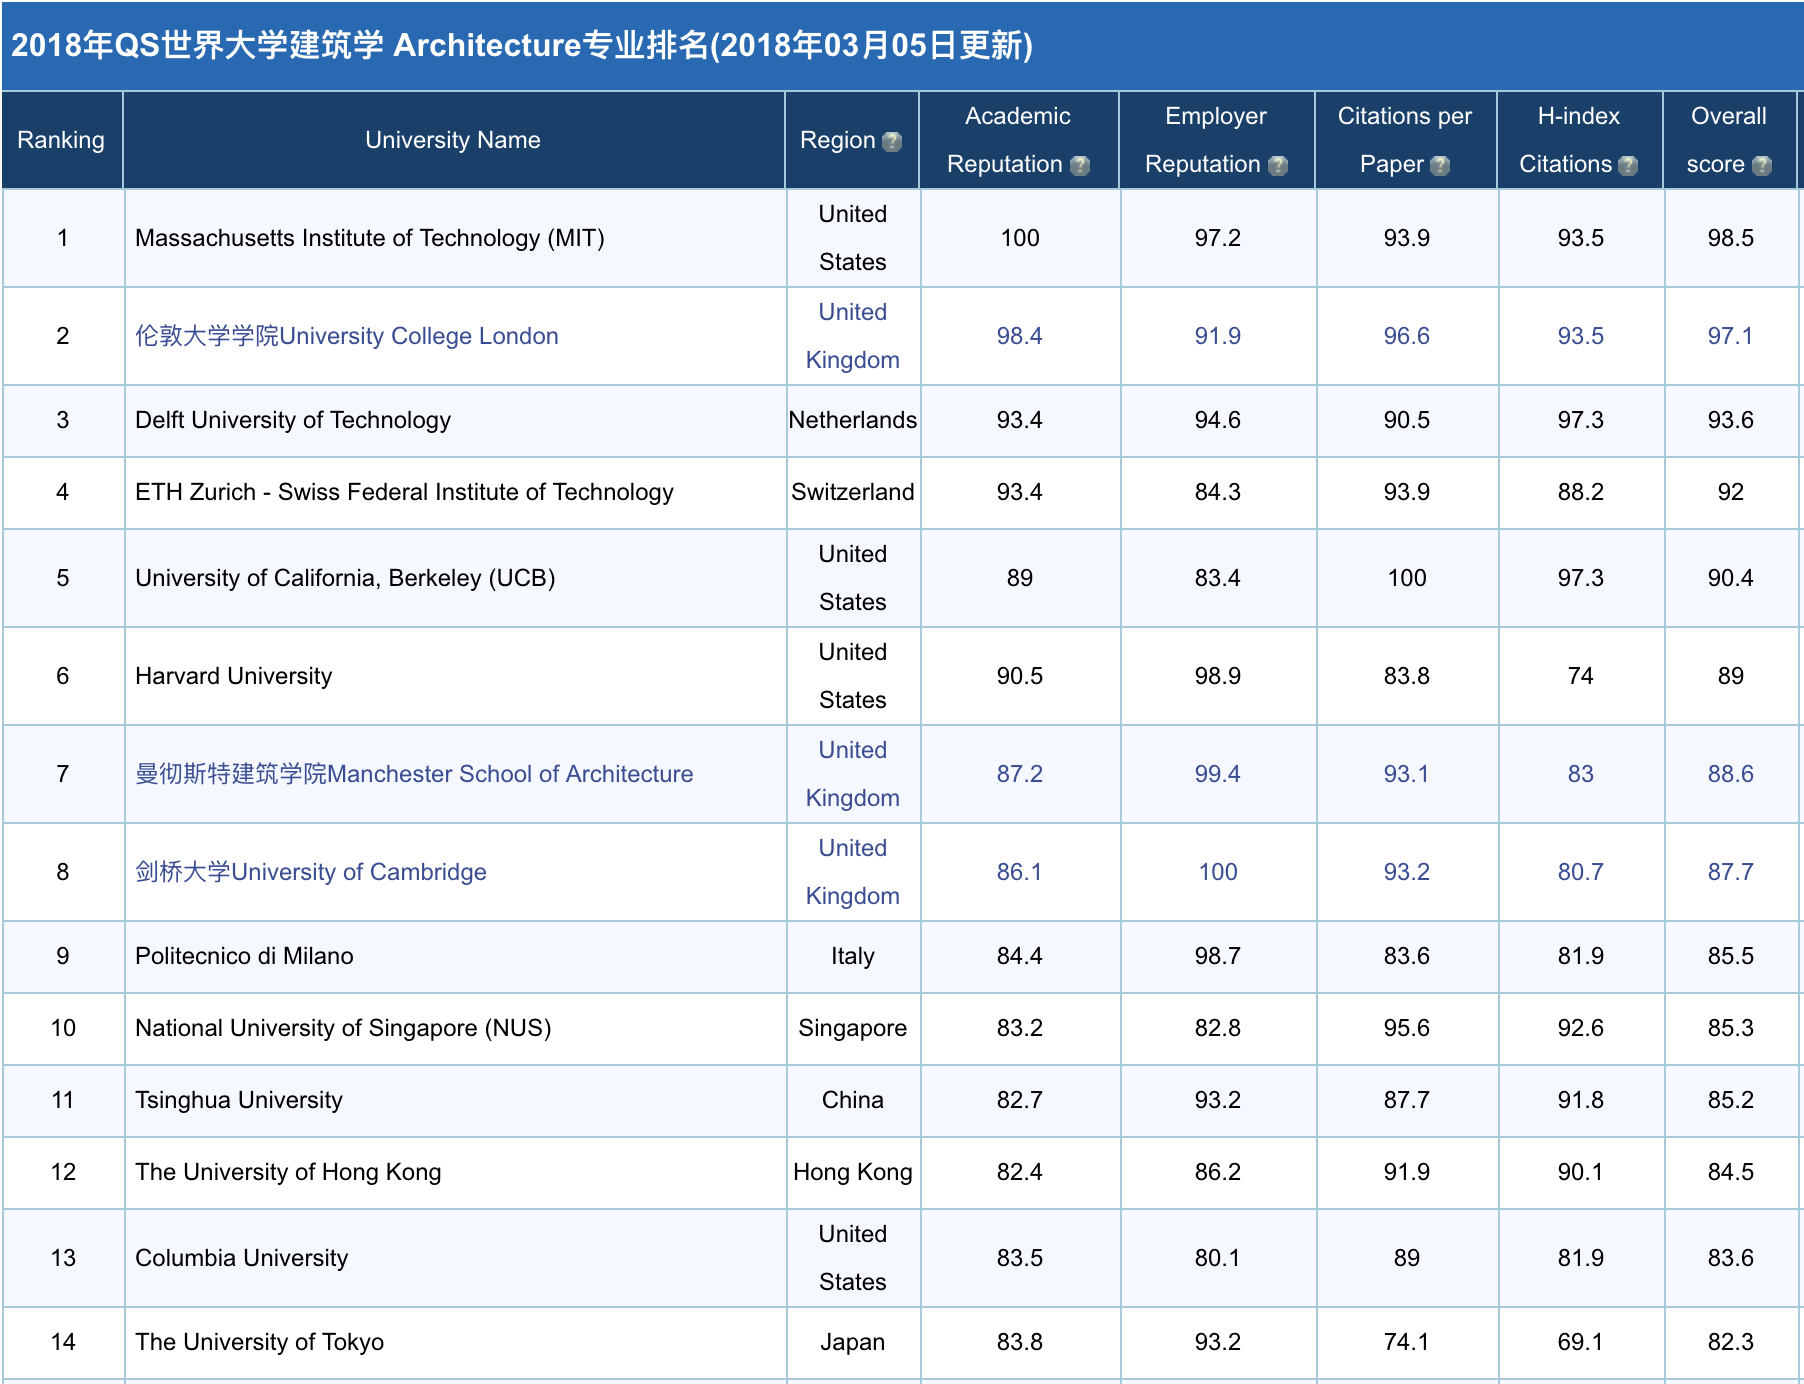1804x1384 pixels.
Task: Click Politecnico employer reputation 98.7
Action: pos(1218,956)
